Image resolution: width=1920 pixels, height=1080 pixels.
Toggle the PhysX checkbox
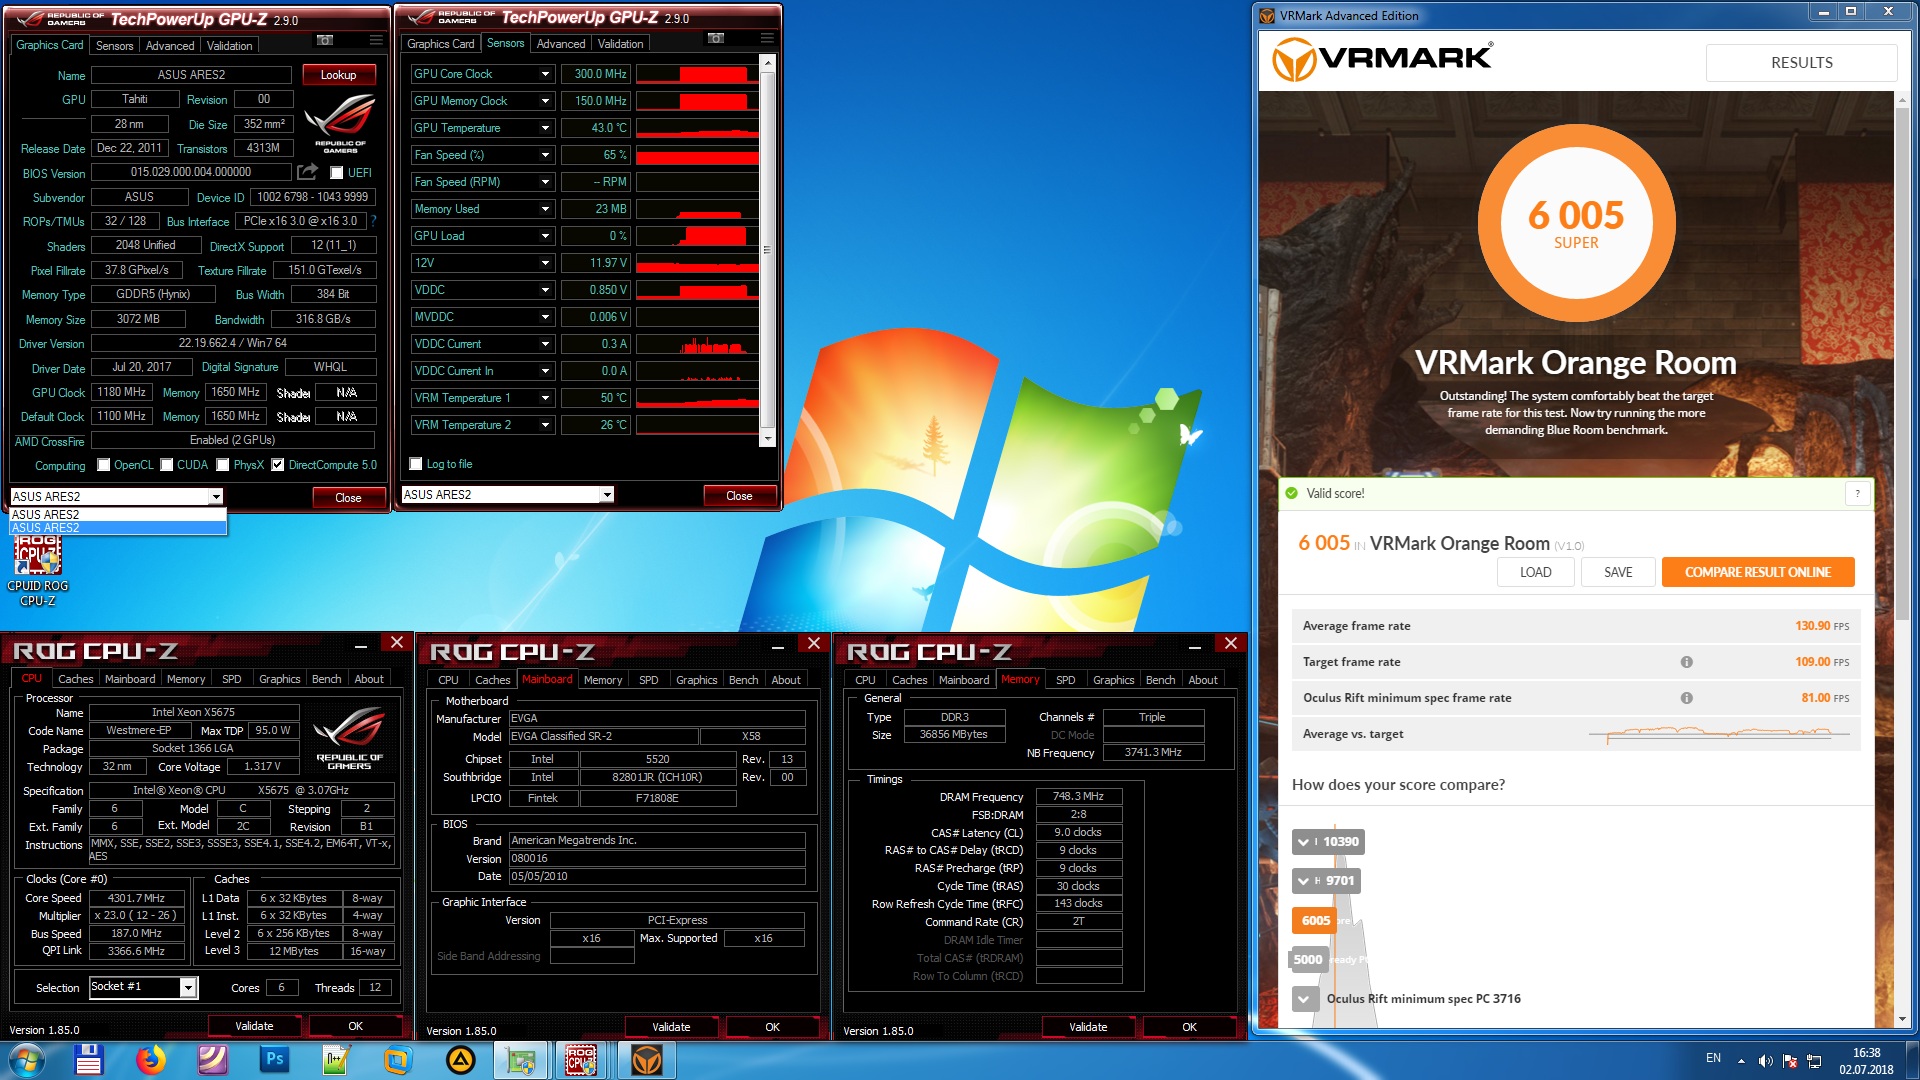coord(223,465)
